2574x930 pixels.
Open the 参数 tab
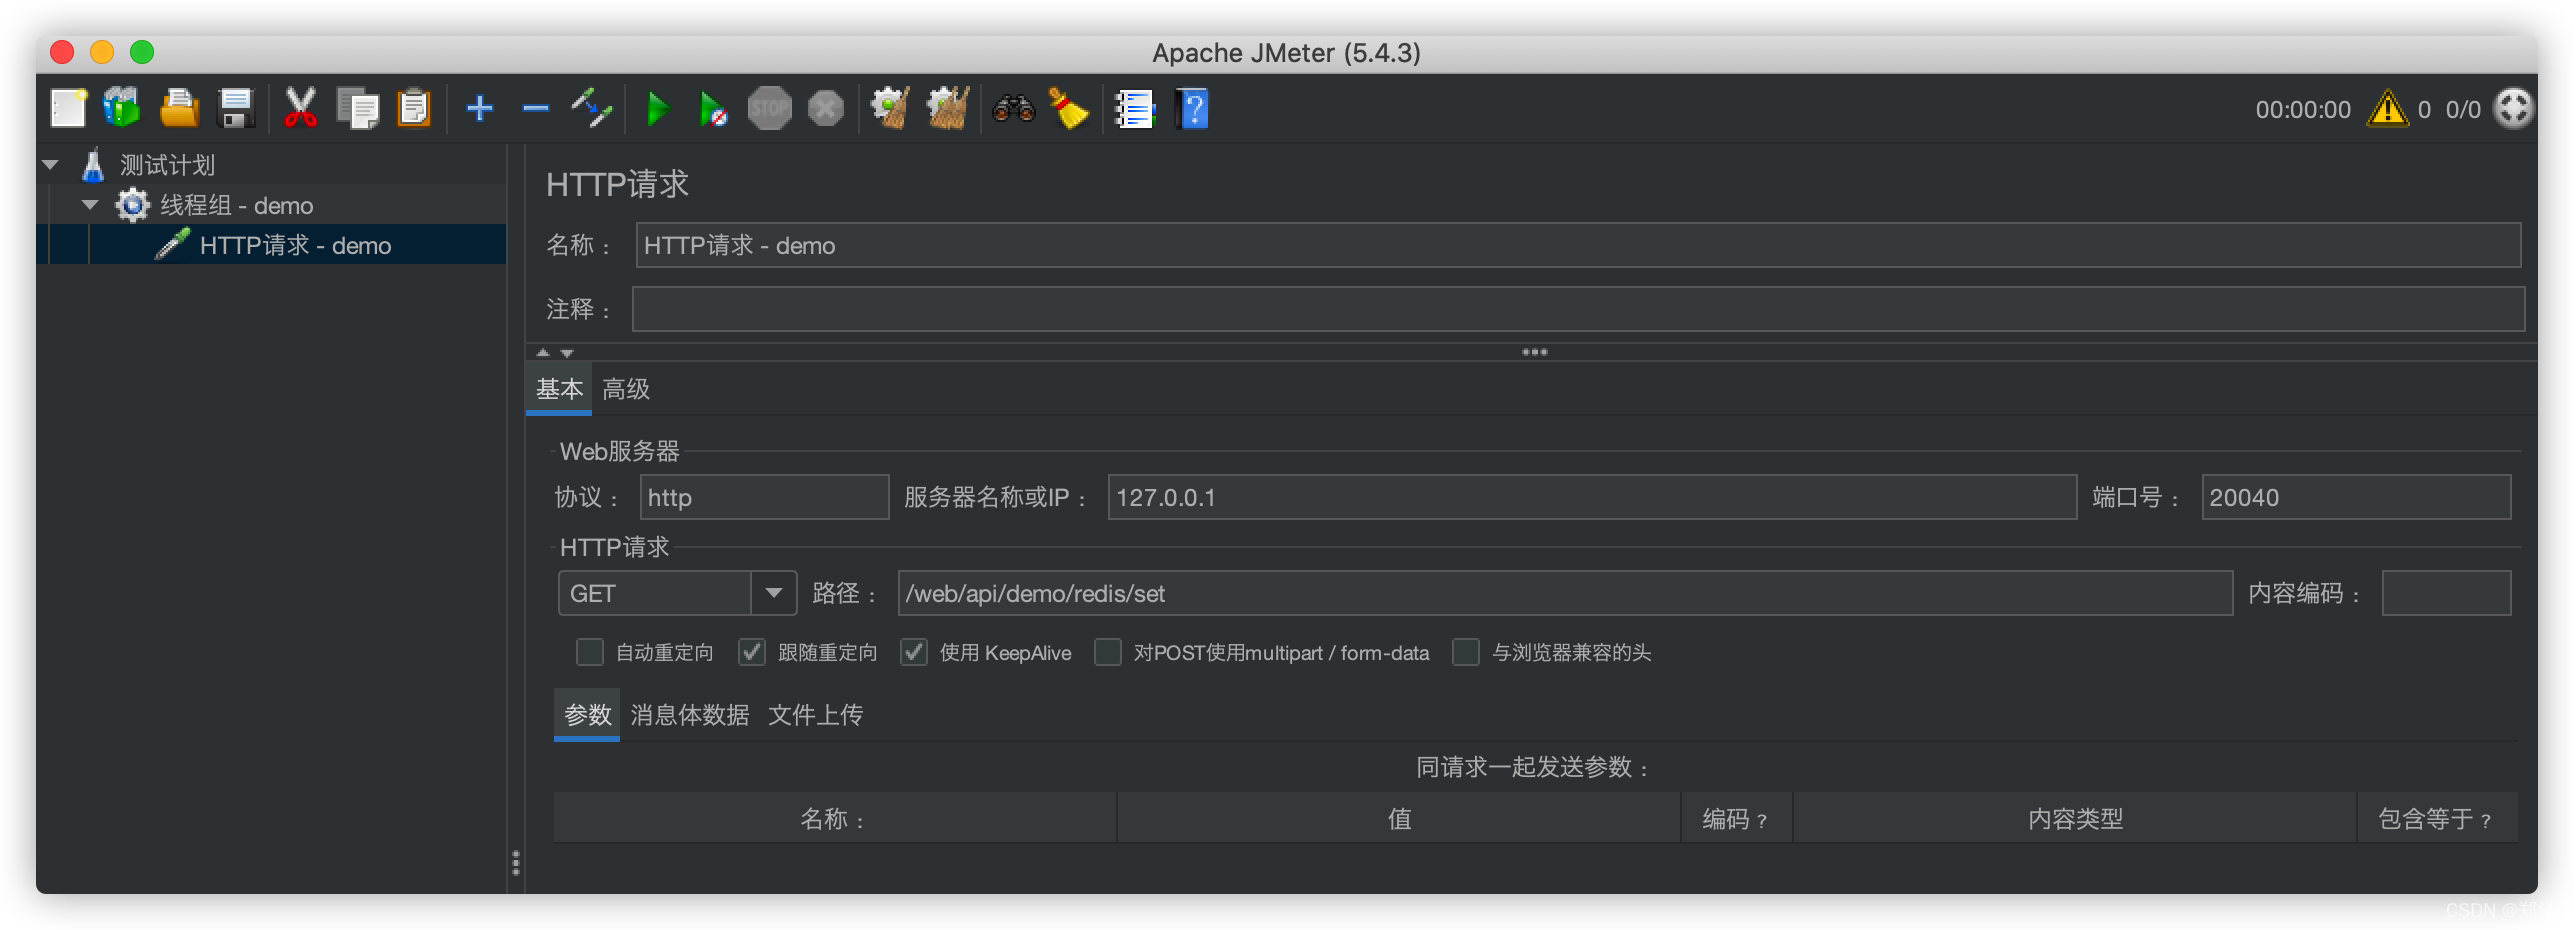click(x=587, y=715)
